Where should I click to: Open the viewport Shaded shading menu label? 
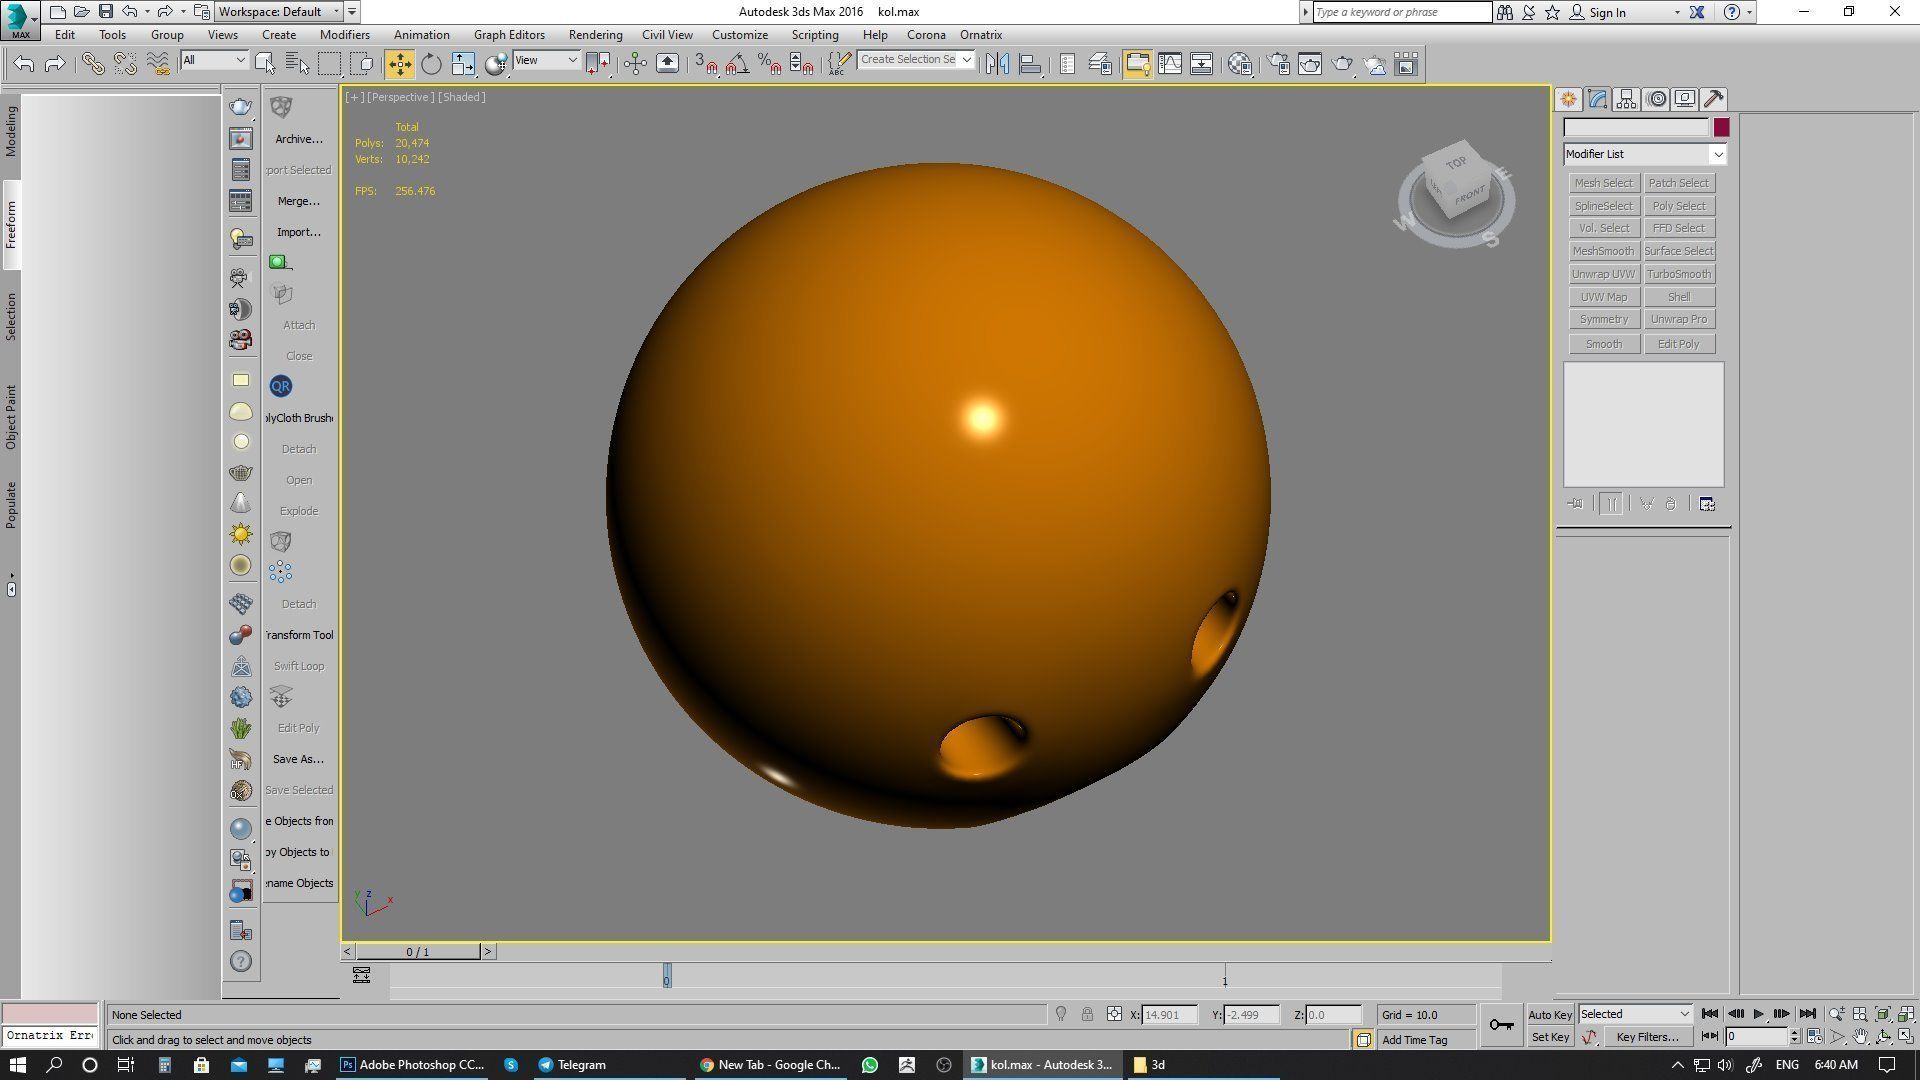463,97
